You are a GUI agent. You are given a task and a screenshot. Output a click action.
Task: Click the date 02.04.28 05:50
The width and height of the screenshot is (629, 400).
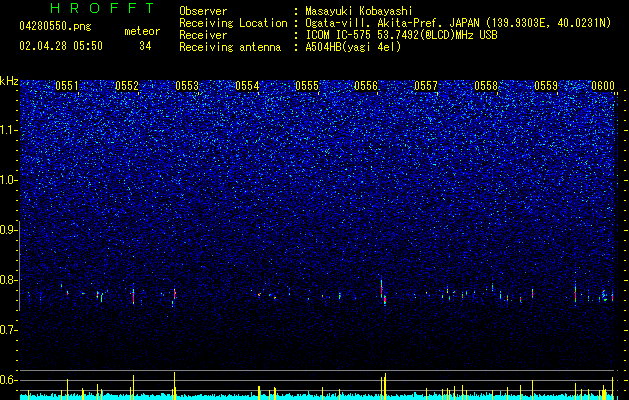[61, 46]
